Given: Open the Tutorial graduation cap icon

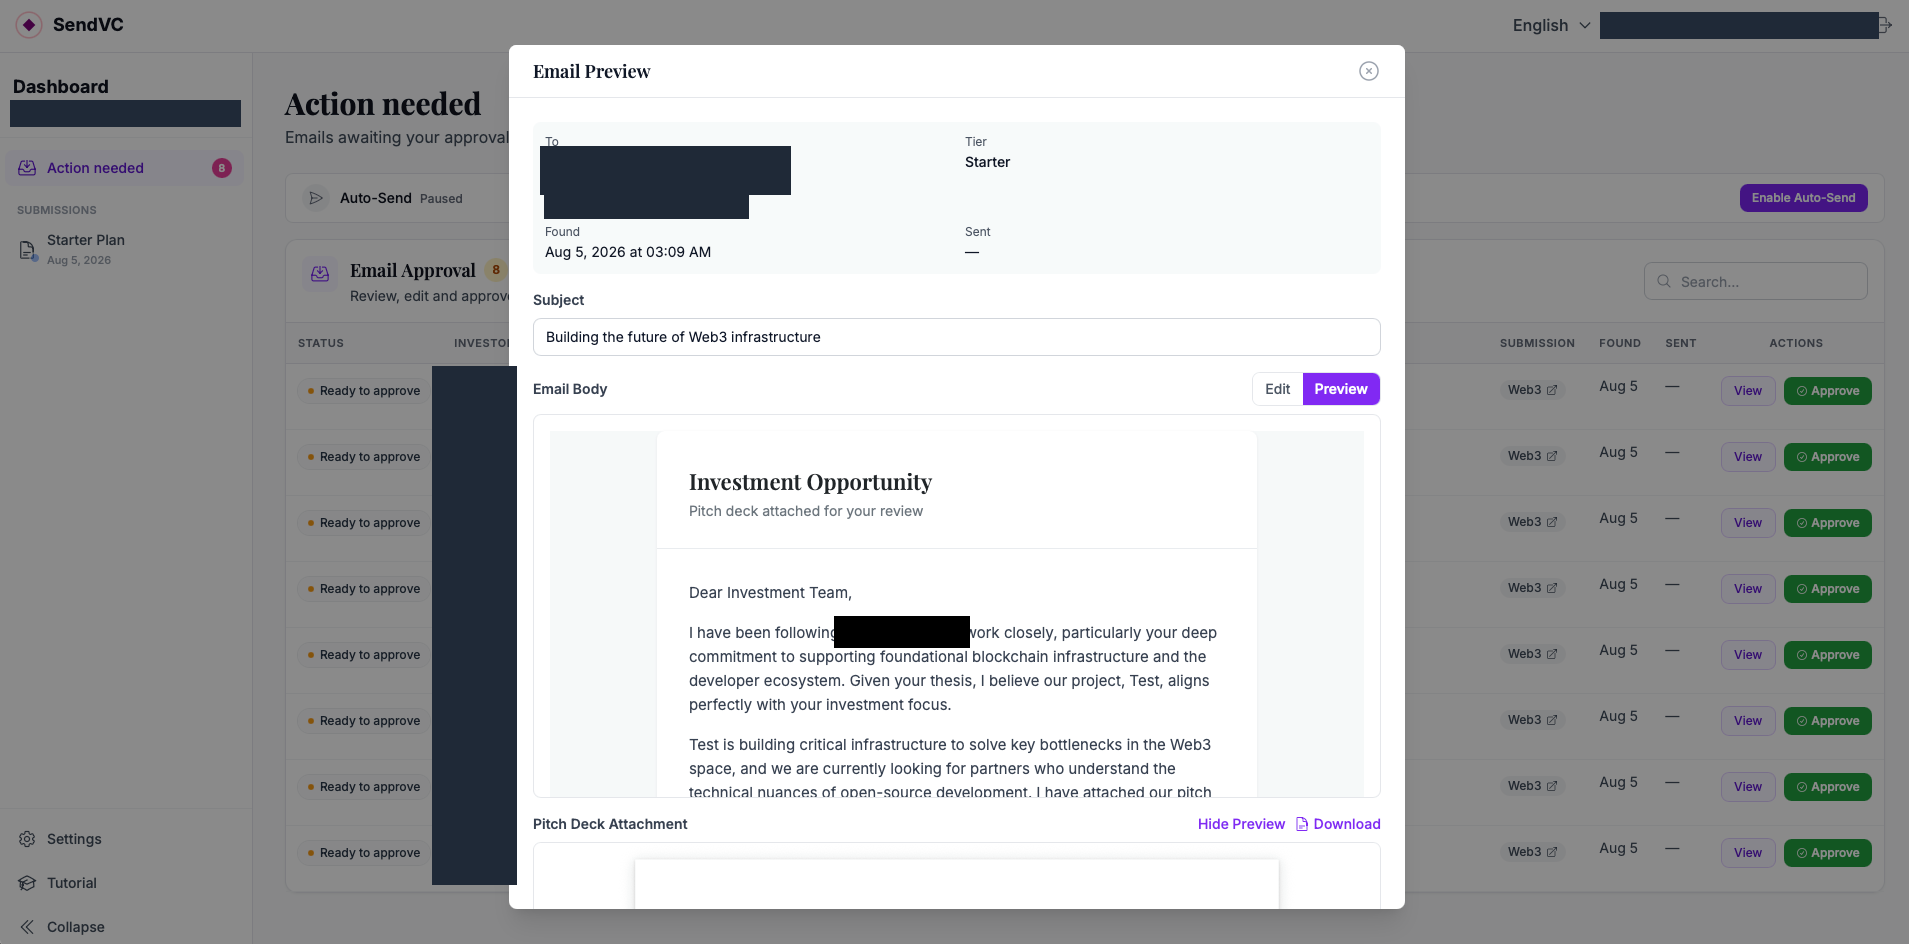Looking at the screenshot, I should (27, 883).
